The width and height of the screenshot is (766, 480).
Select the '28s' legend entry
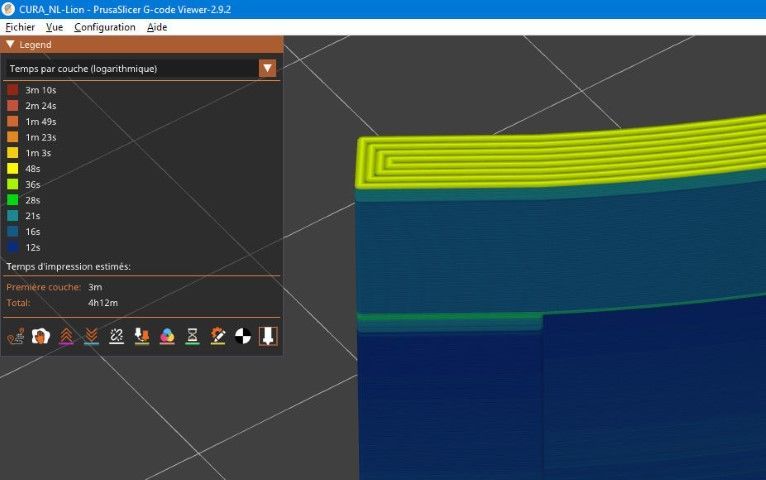pos(24,200)
